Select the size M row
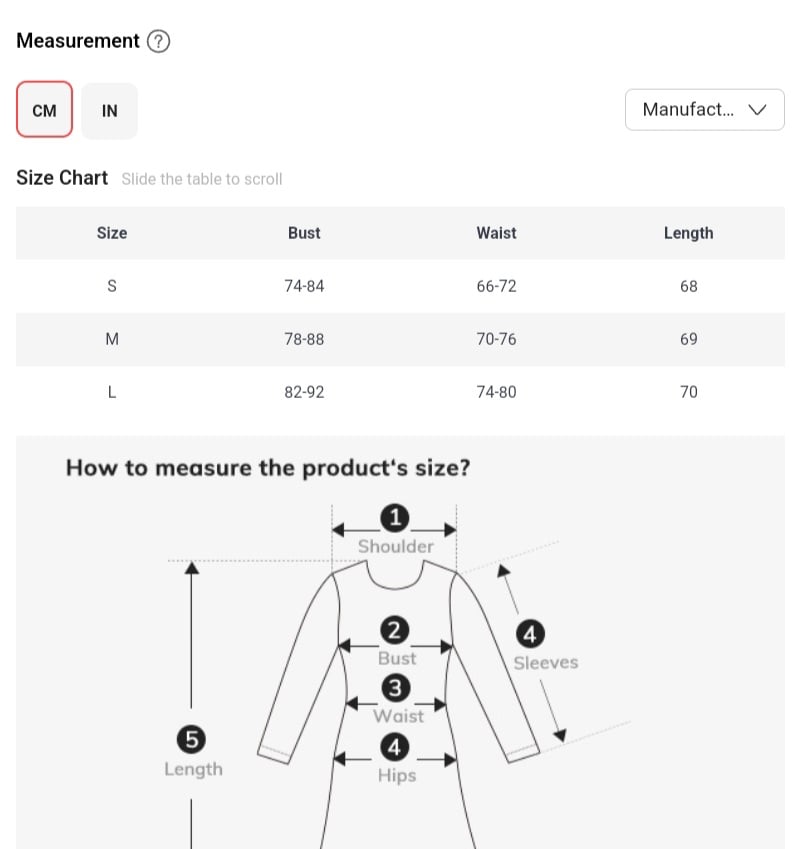 pyautogui.click(x=400, y=339)
